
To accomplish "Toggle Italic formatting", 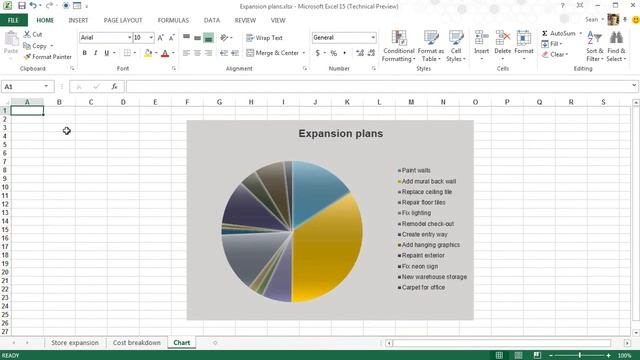I will (x=96, y=53).
